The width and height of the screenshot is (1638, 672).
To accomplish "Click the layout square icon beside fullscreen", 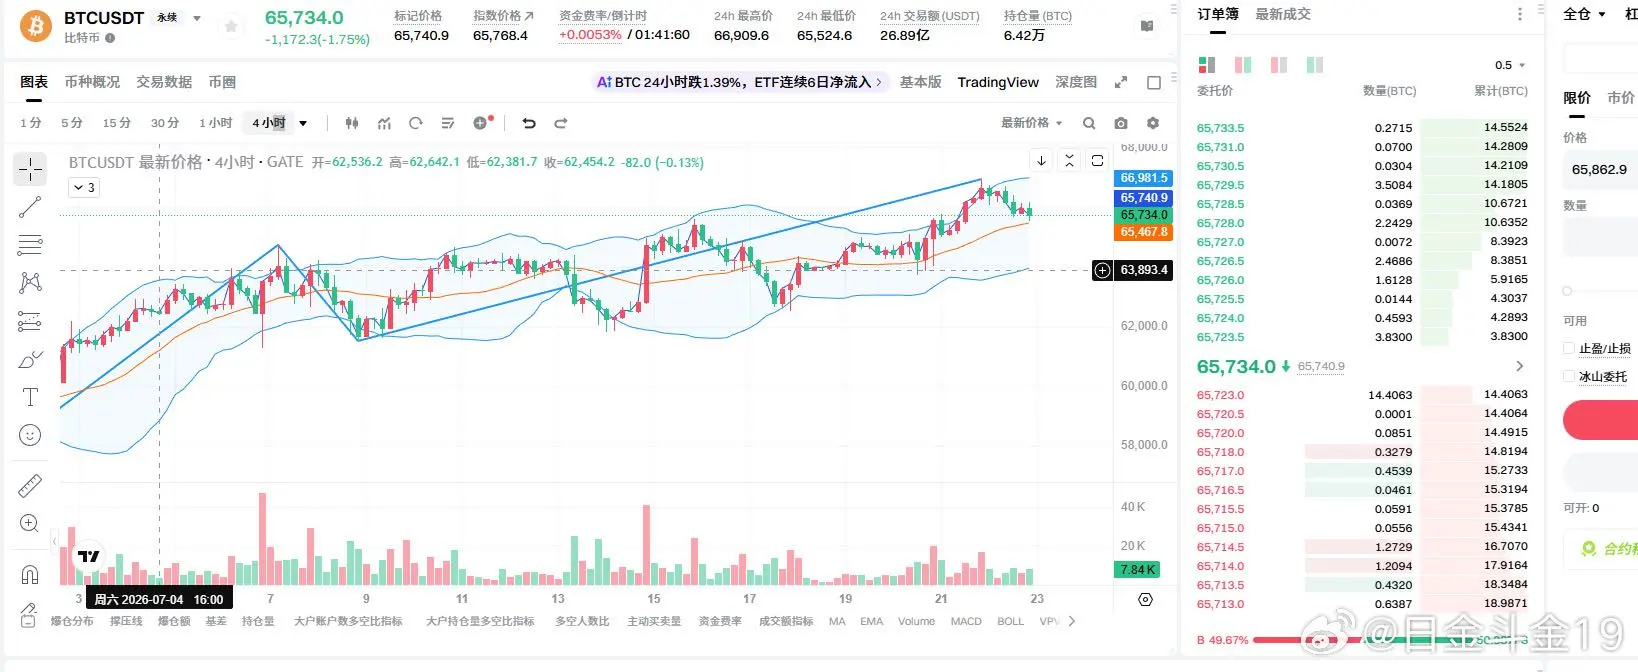I will (x=1154, y=82).
